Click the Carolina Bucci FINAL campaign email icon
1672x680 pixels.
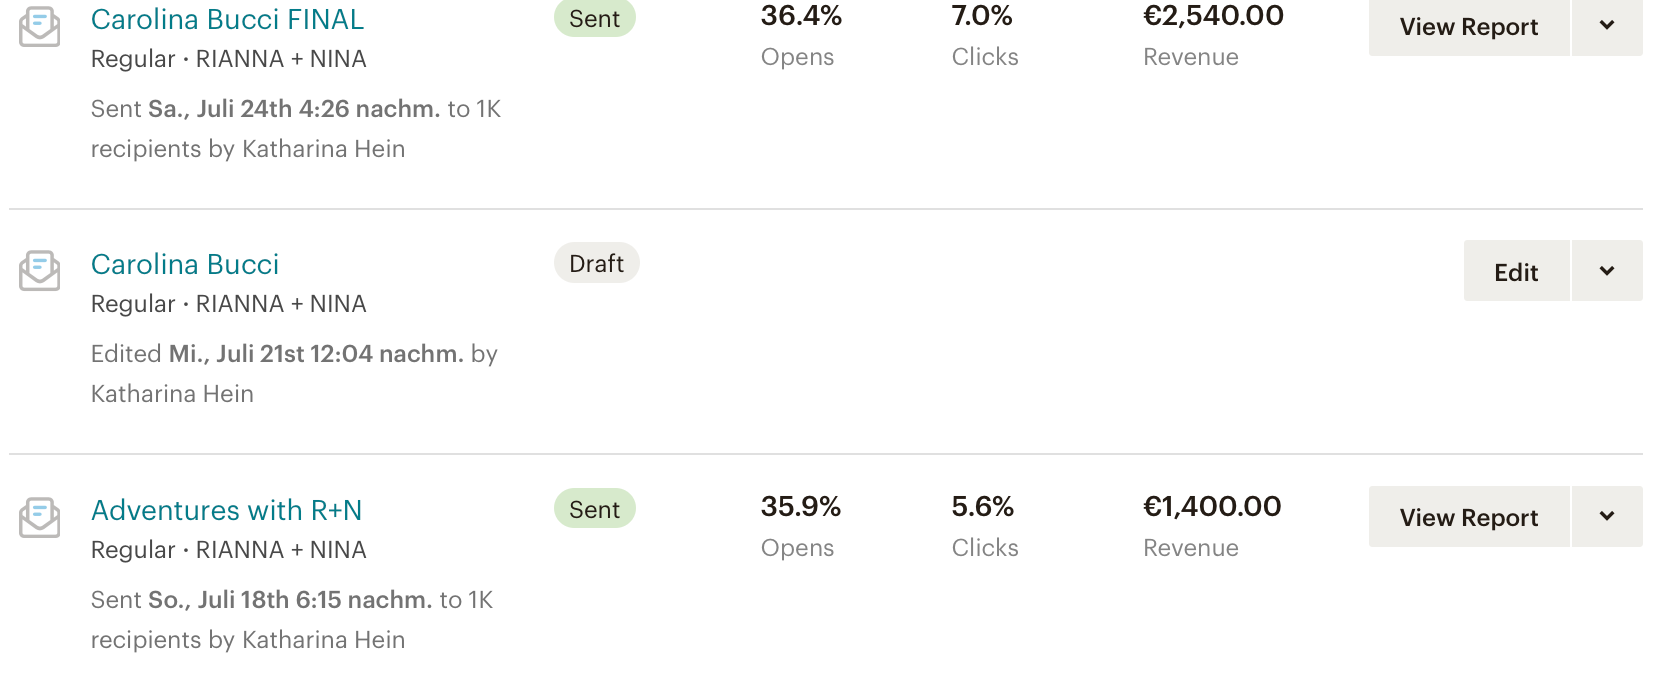click(40, 26)
